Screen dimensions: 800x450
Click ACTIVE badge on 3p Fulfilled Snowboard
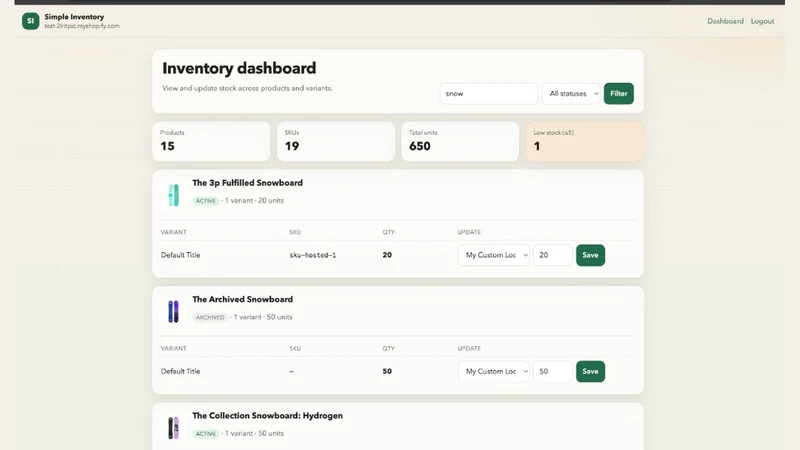(206, 201)
